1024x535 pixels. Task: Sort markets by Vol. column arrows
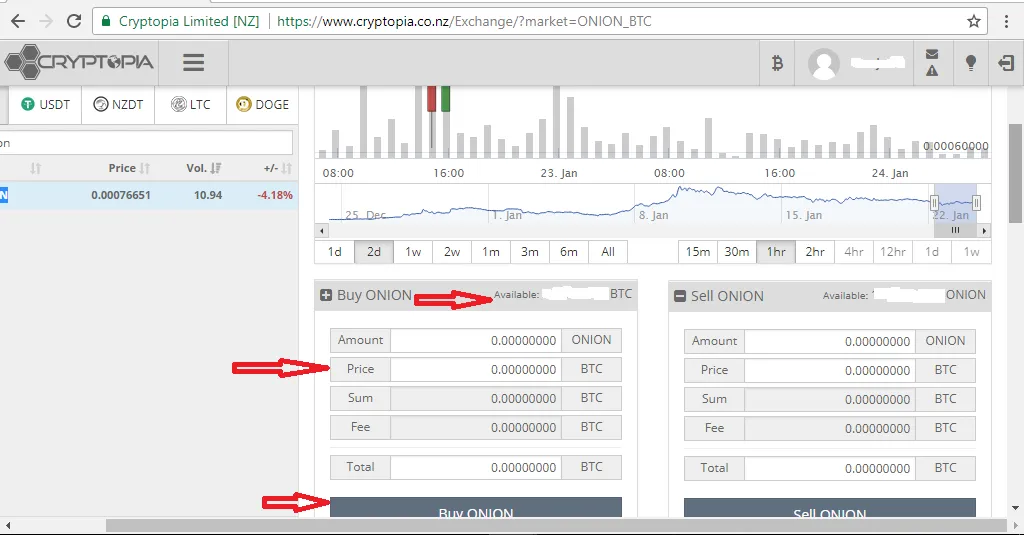(x=216, y=169)
